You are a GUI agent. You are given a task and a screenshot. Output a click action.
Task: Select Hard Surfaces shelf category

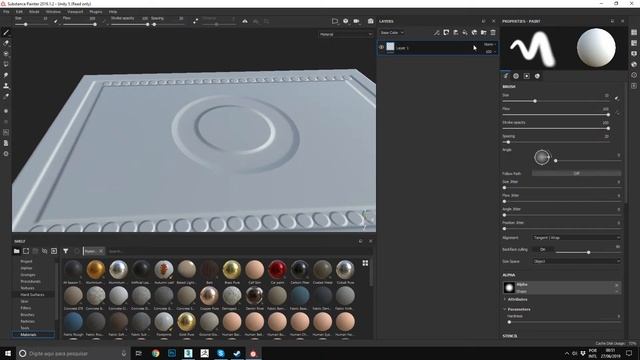tap(32, 295)
